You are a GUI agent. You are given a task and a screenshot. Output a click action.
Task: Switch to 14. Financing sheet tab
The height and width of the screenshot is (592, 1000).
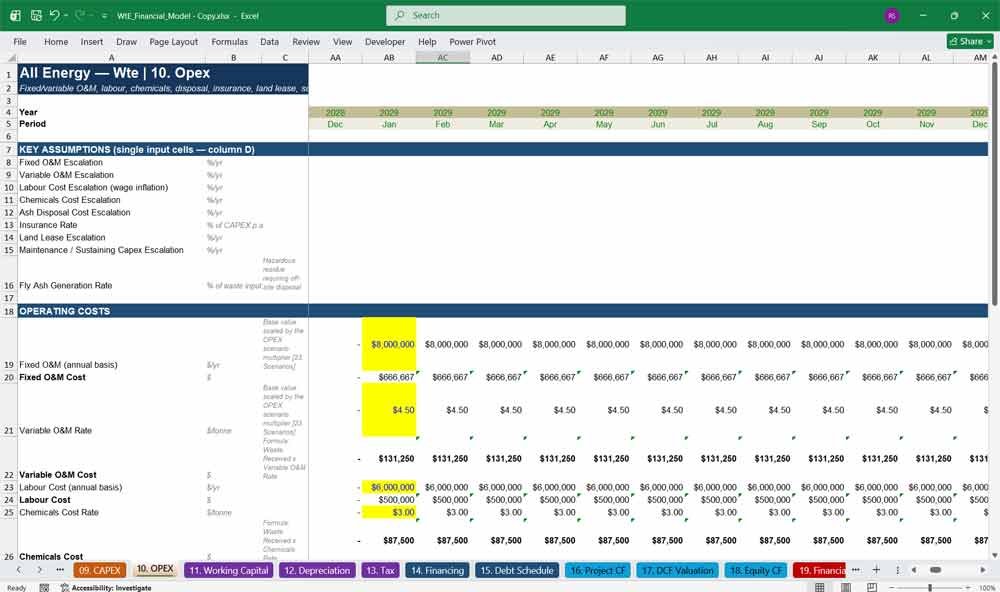[x=438, y=570]
